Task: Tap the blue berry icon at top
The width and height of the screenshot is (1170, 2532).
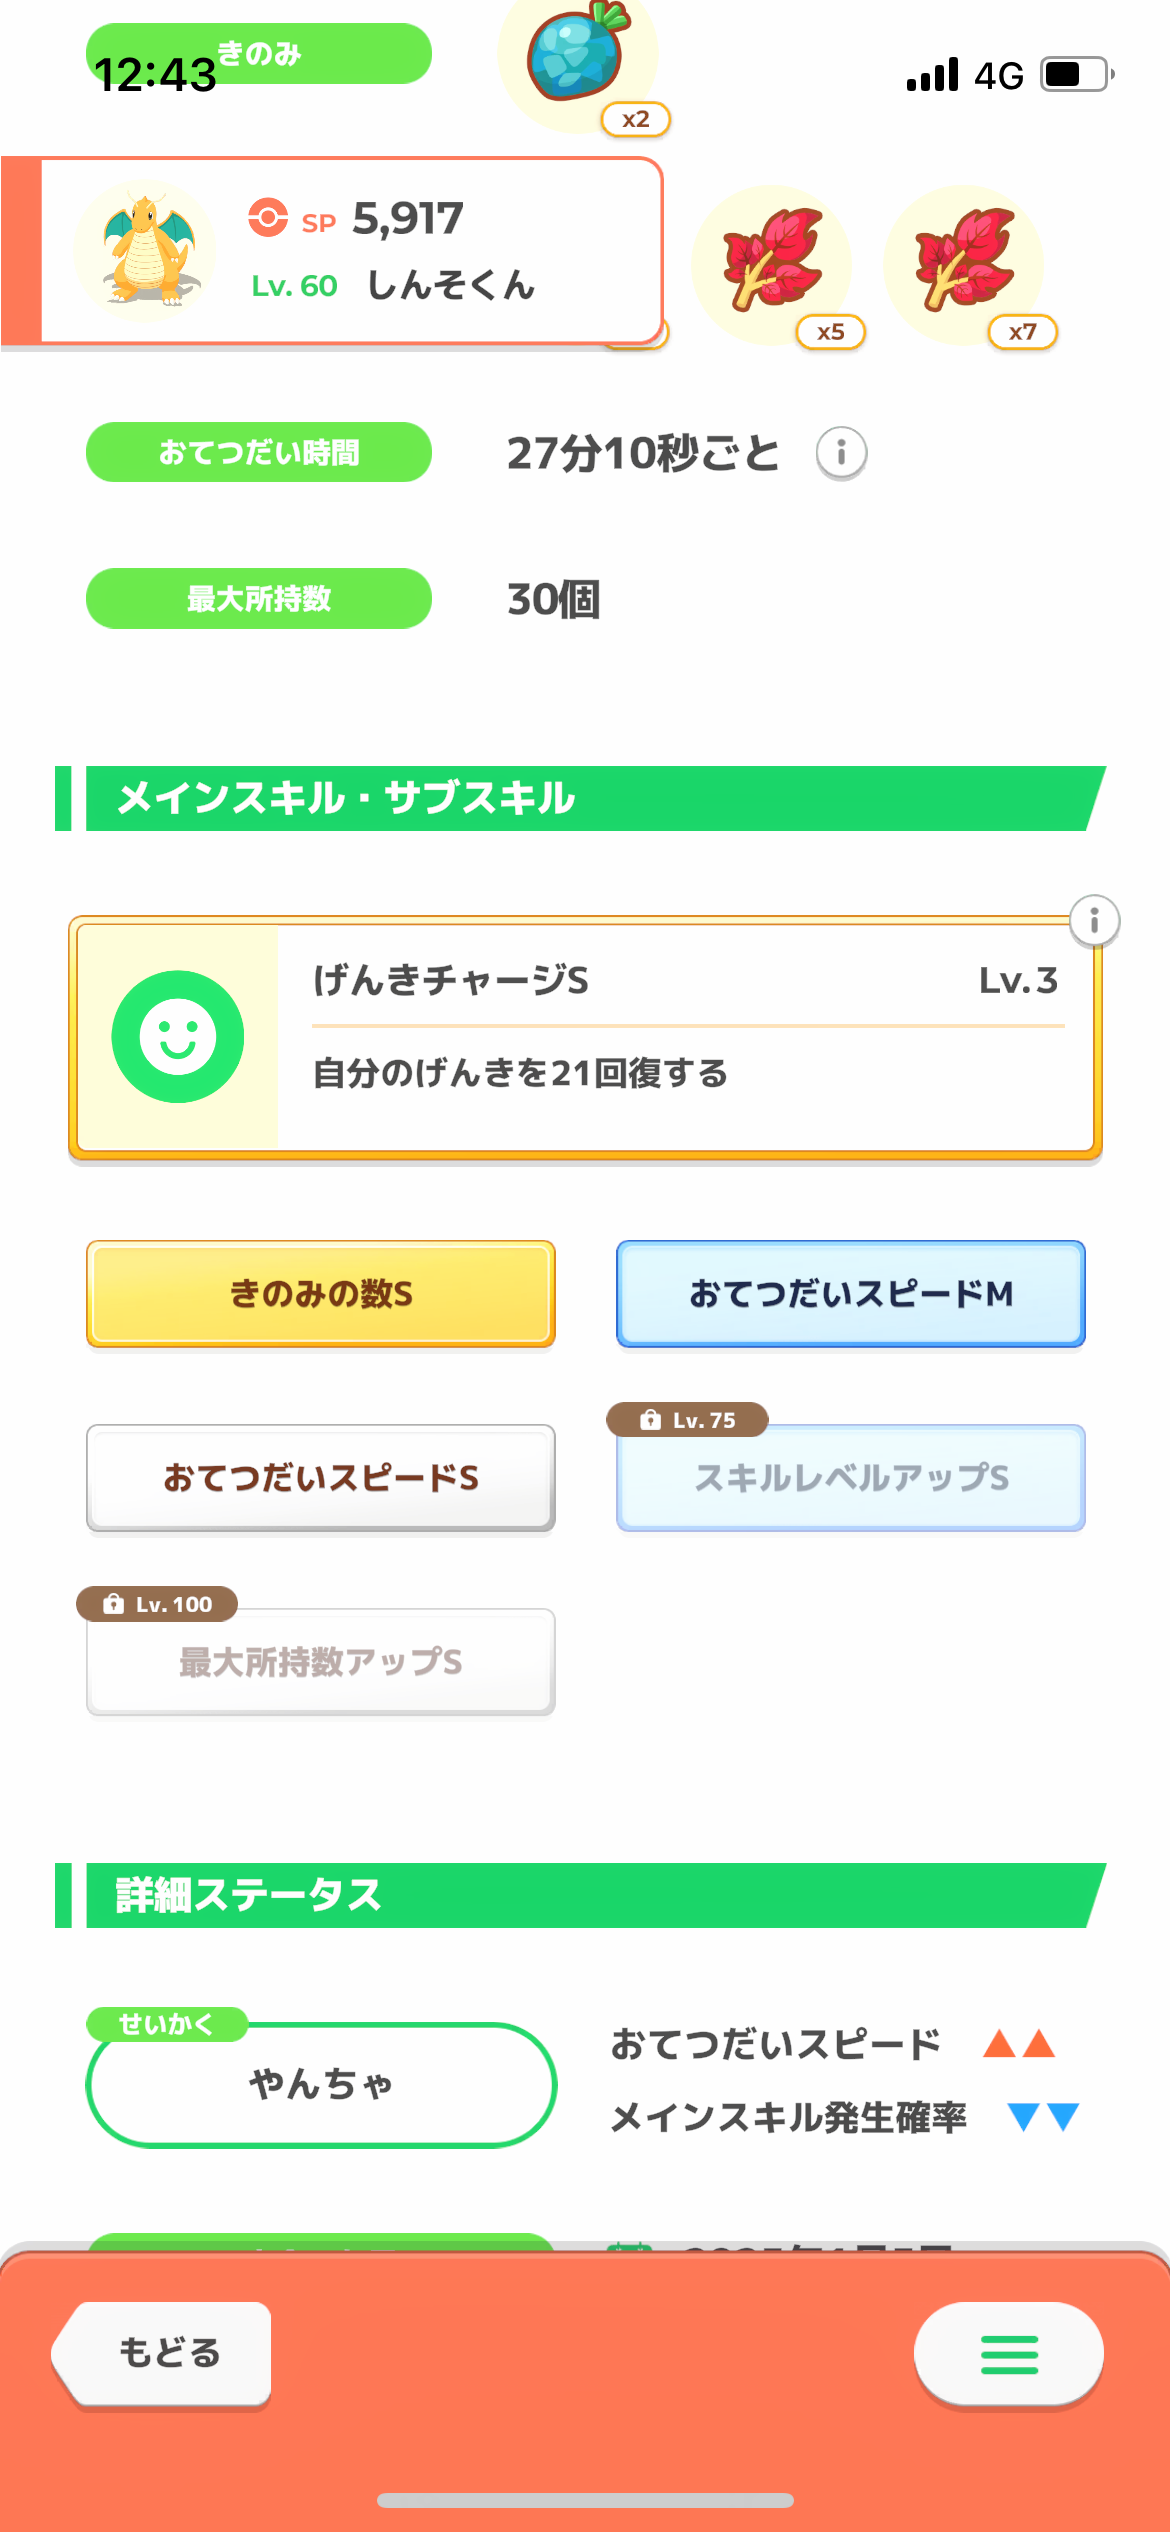Action: tap(577, 56)
